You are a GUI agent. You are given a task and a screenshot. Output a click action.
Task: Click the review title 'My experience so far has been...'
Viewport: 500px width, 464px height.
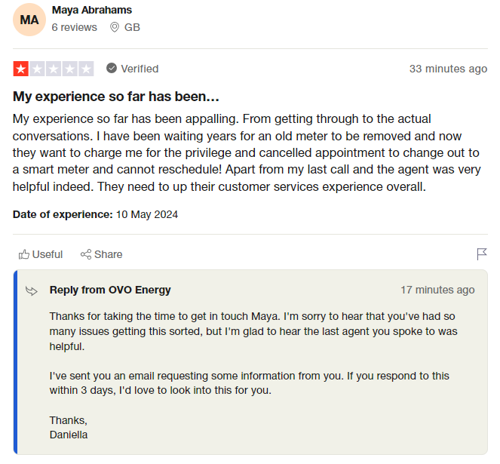tap(116, 97)
